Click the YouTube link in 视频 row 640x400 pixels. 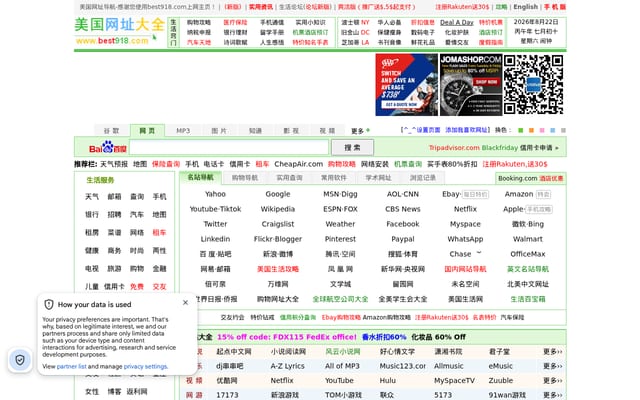point(339,380)
